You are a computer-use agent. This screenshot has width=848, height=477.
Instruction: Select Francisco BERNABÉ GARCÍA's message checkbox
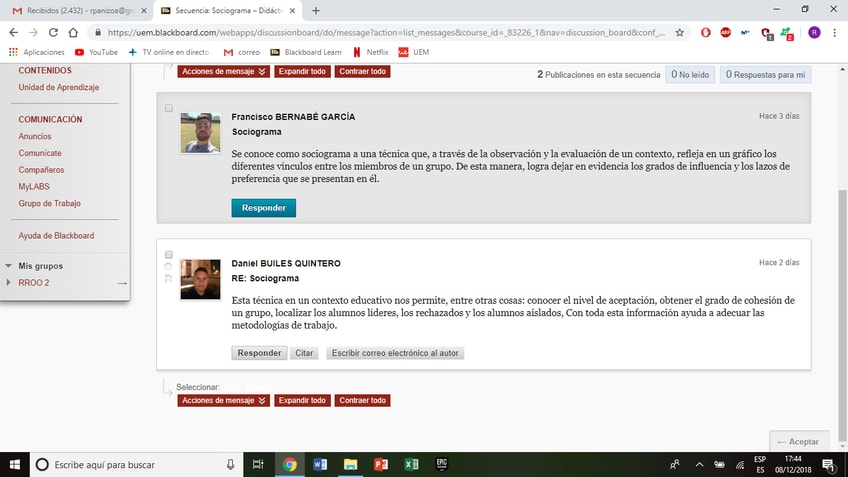(x=169, y=108)
